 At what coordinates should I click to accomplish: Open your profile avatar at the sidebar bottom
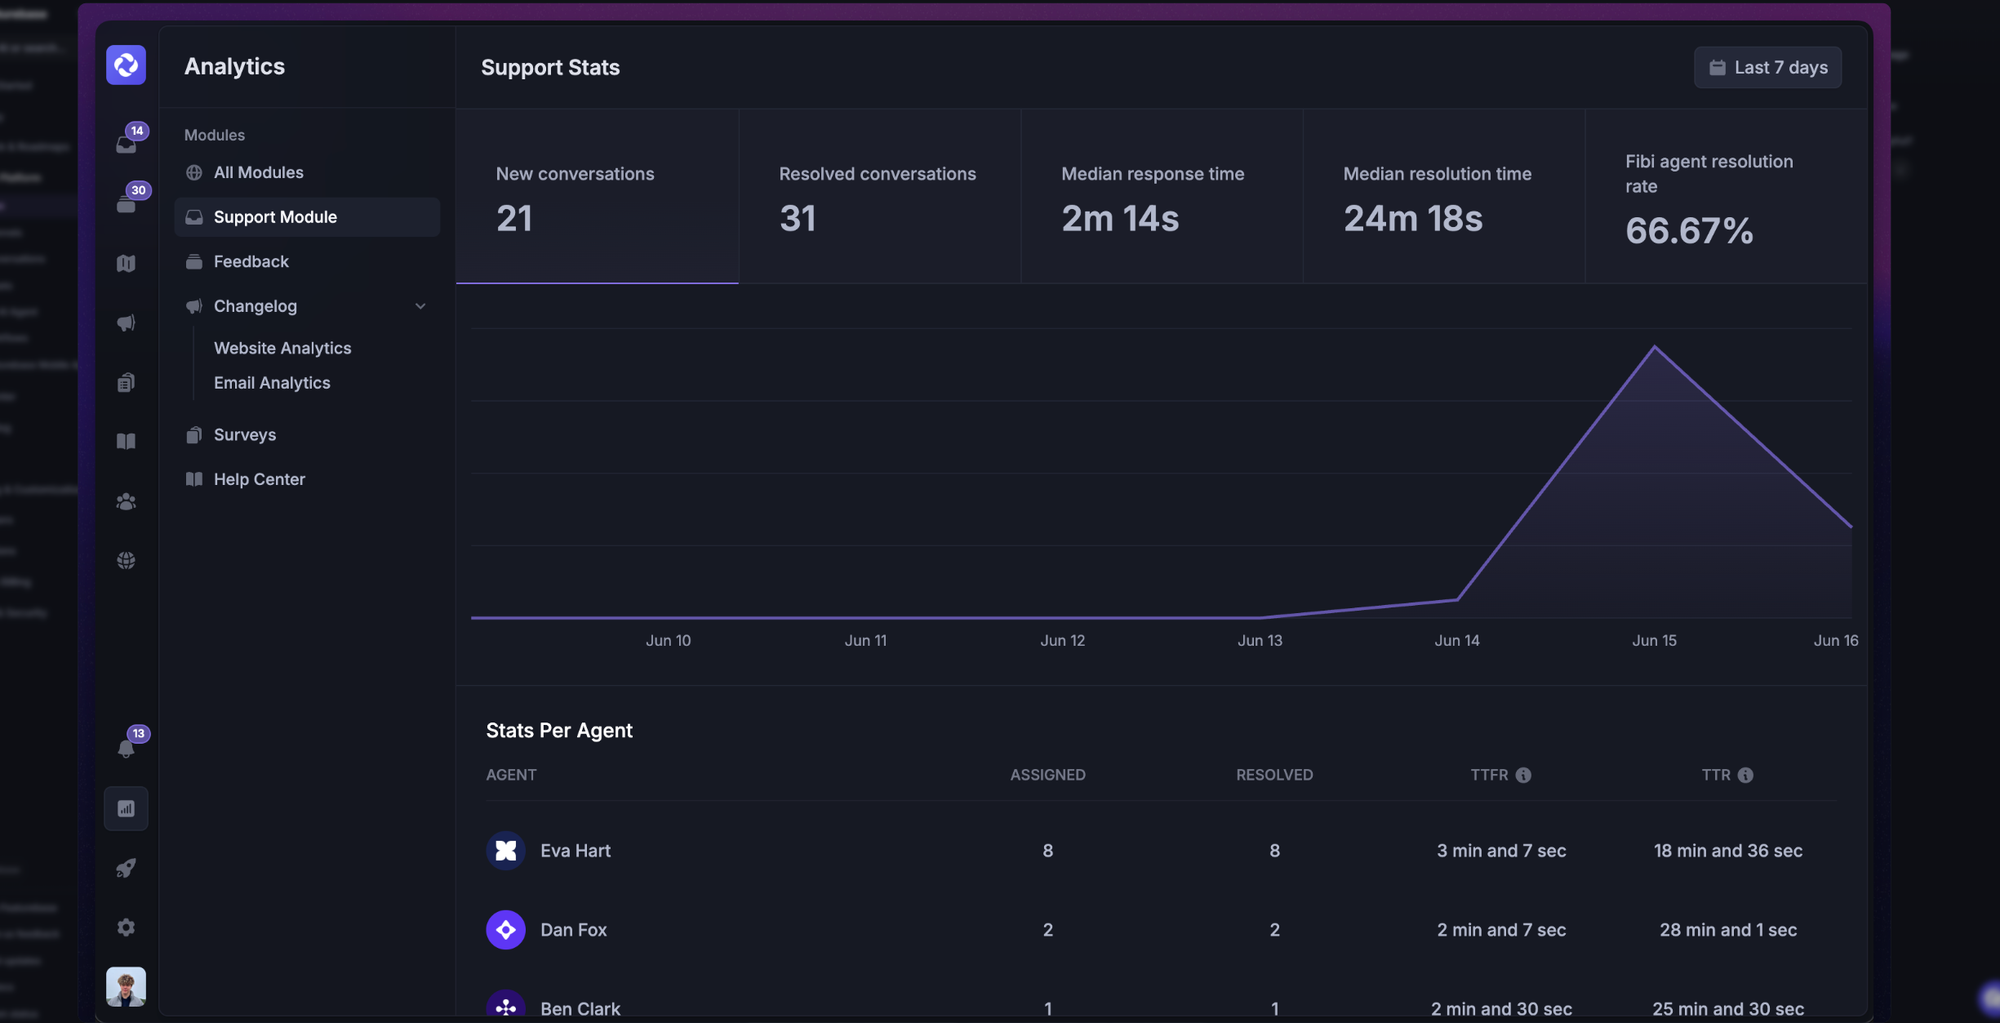click(126, 986)
